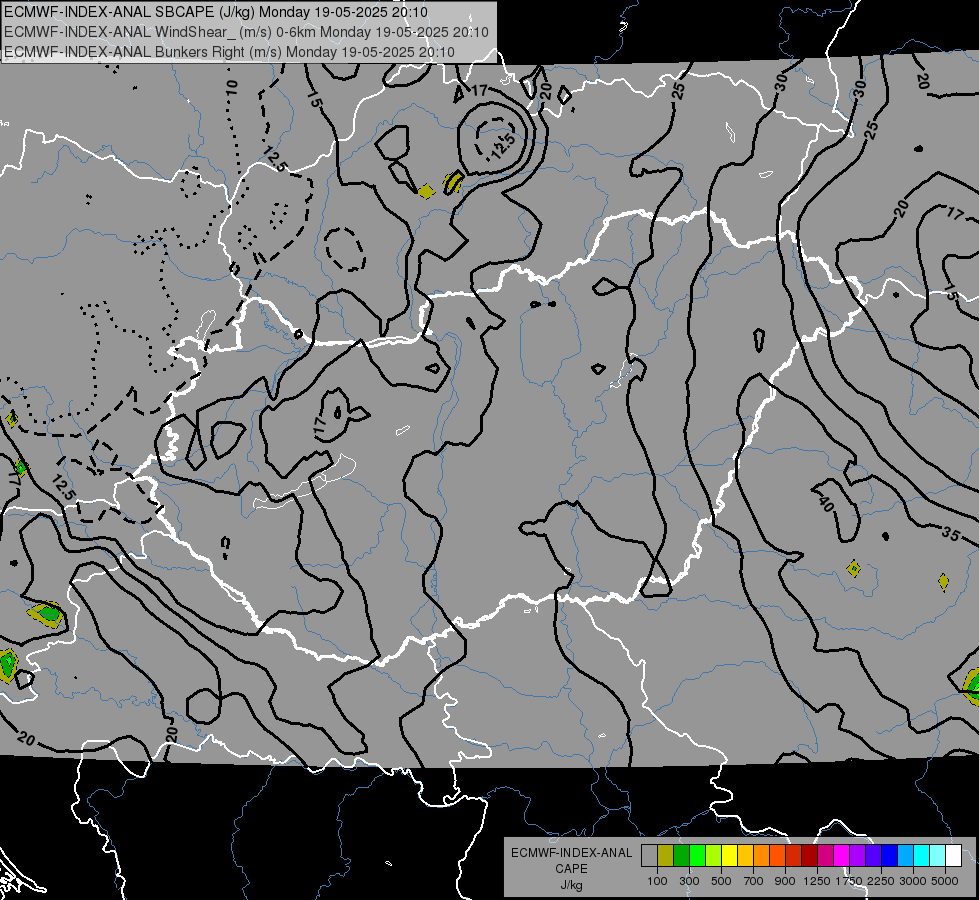979x900 pixels.
Task: Select the amber legend swatch
Action: pyautogui.click(x=745, y=856)
